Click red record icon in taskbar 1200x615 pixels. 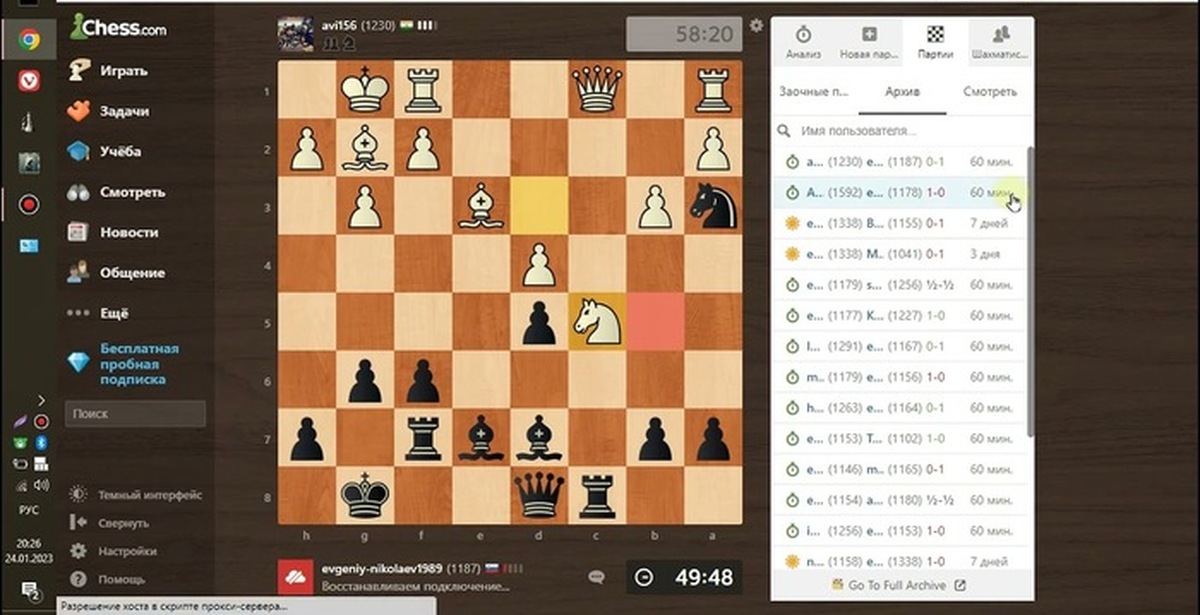(29, 204)
